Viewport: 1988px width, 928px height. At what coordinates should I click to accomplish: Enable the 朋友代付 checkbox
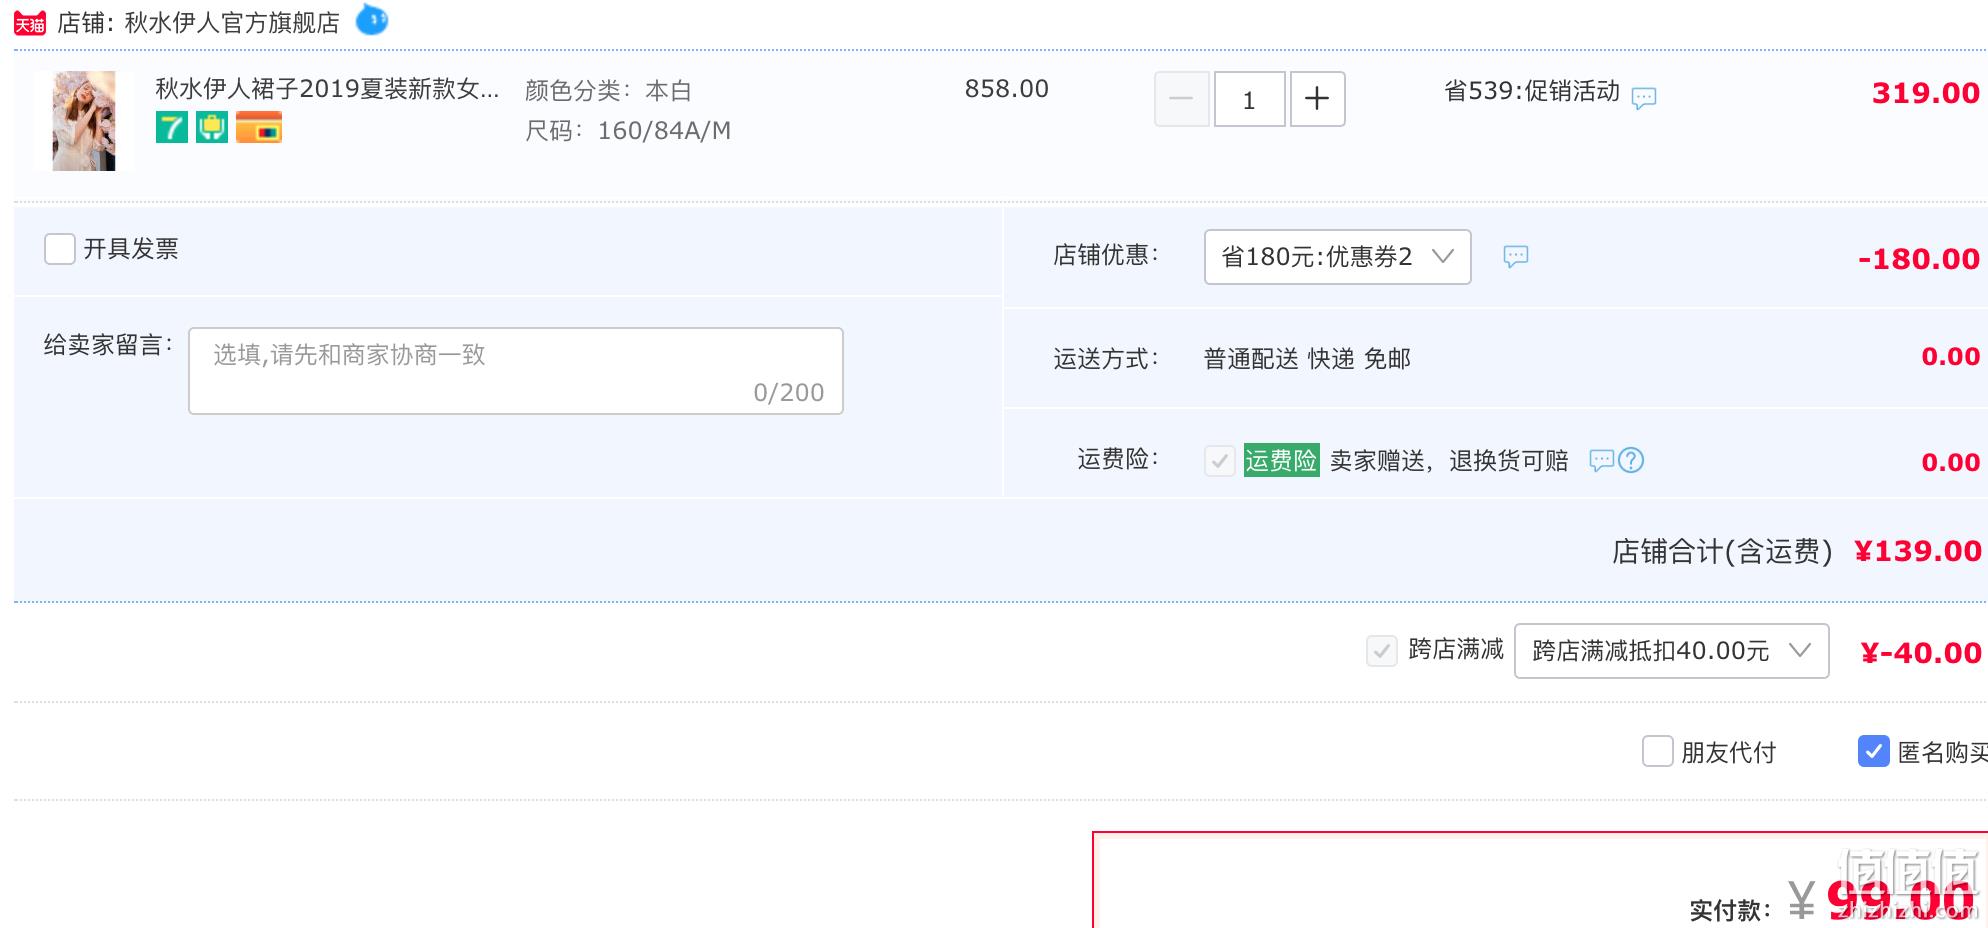tap(1658, 751)
